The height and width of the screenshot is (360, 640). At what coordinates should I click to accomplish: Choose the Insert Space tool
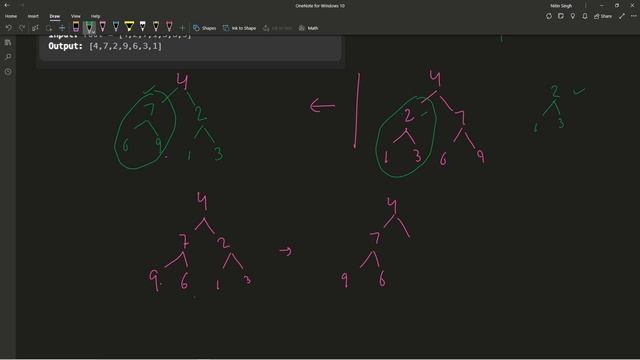coord(62,28)
